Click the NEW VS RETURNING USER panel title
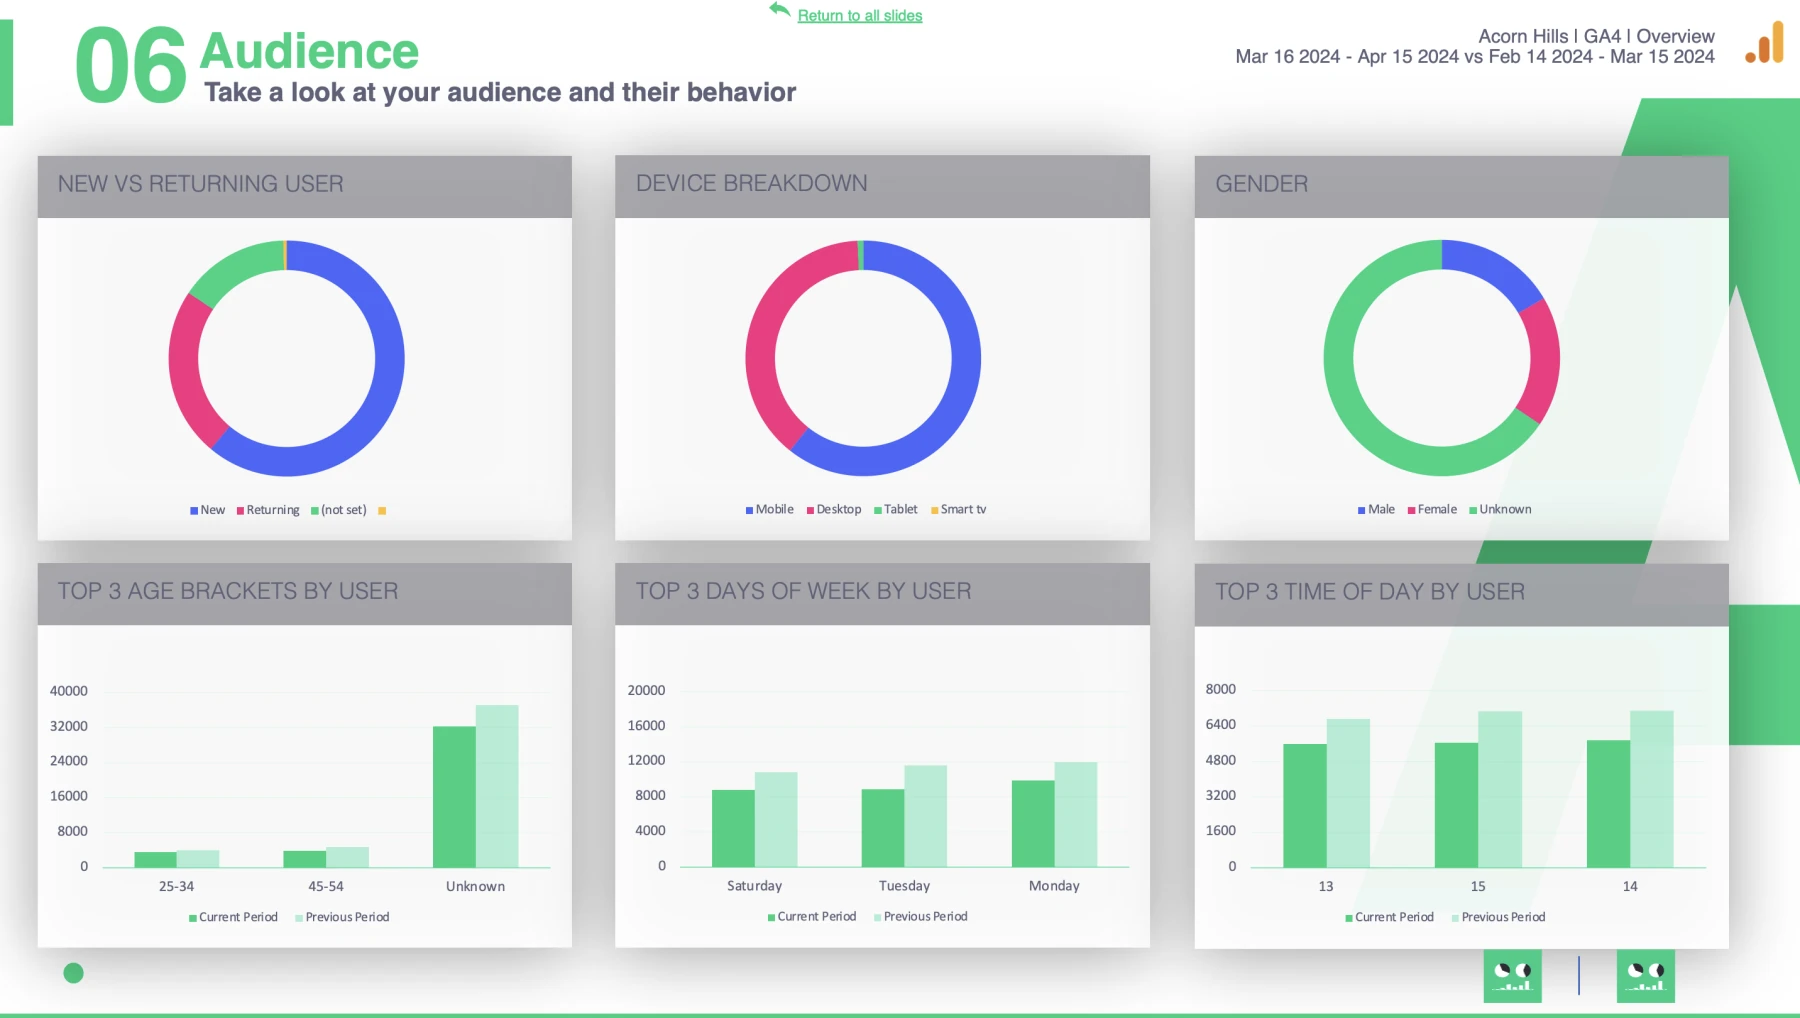The width and height of the screenshot is (1800, 1018). 200,184
